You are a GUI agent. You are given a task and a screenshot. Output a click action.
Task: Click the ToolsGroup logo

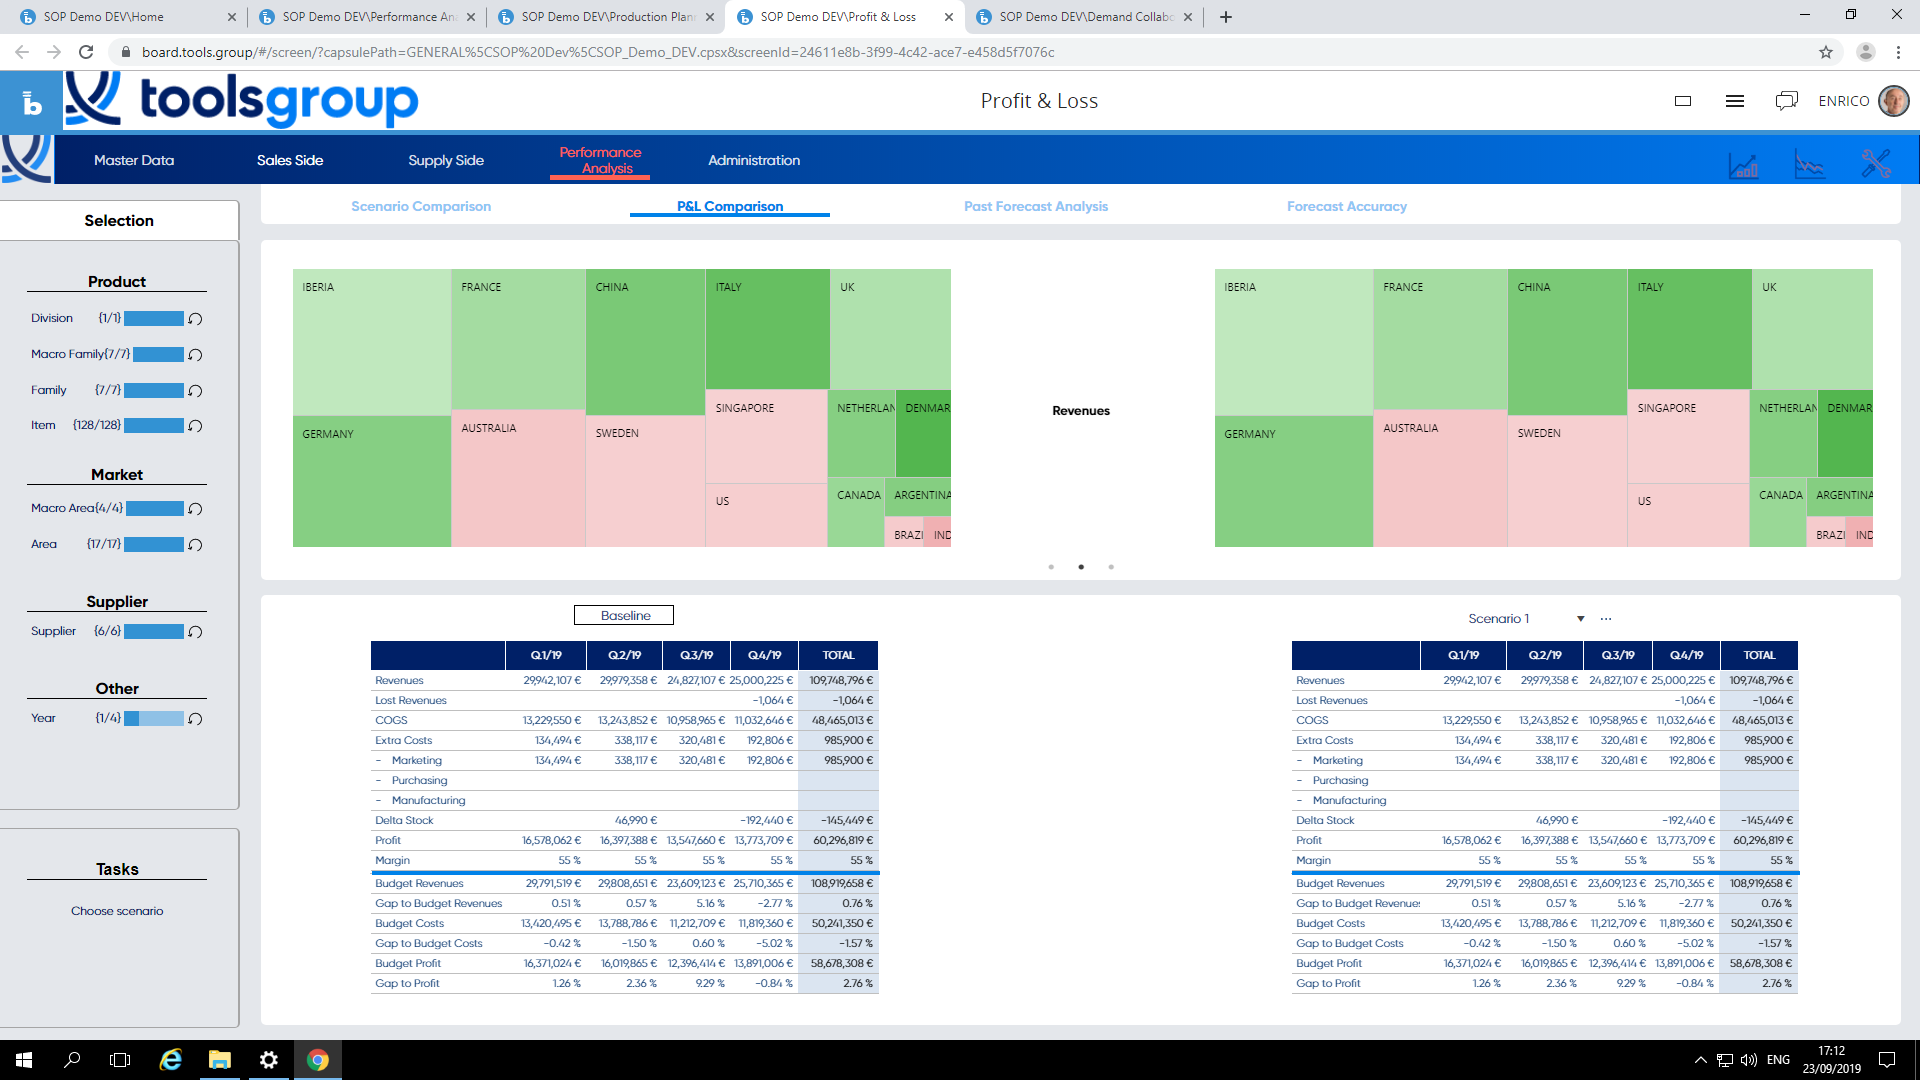tap(240, 100)
